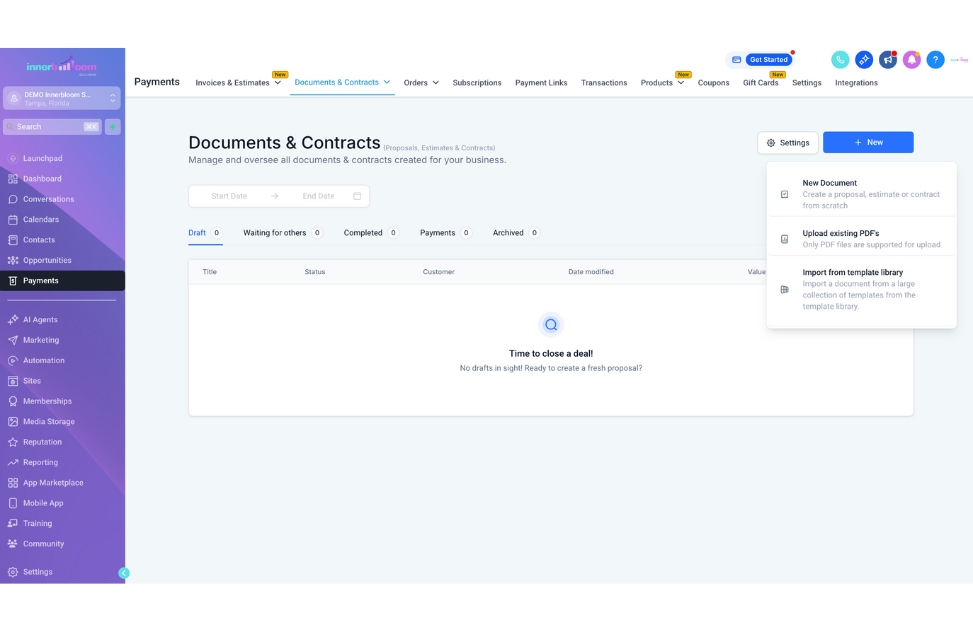Open the date range calendar icon
The image size is (973, 632).
(357, 196)
